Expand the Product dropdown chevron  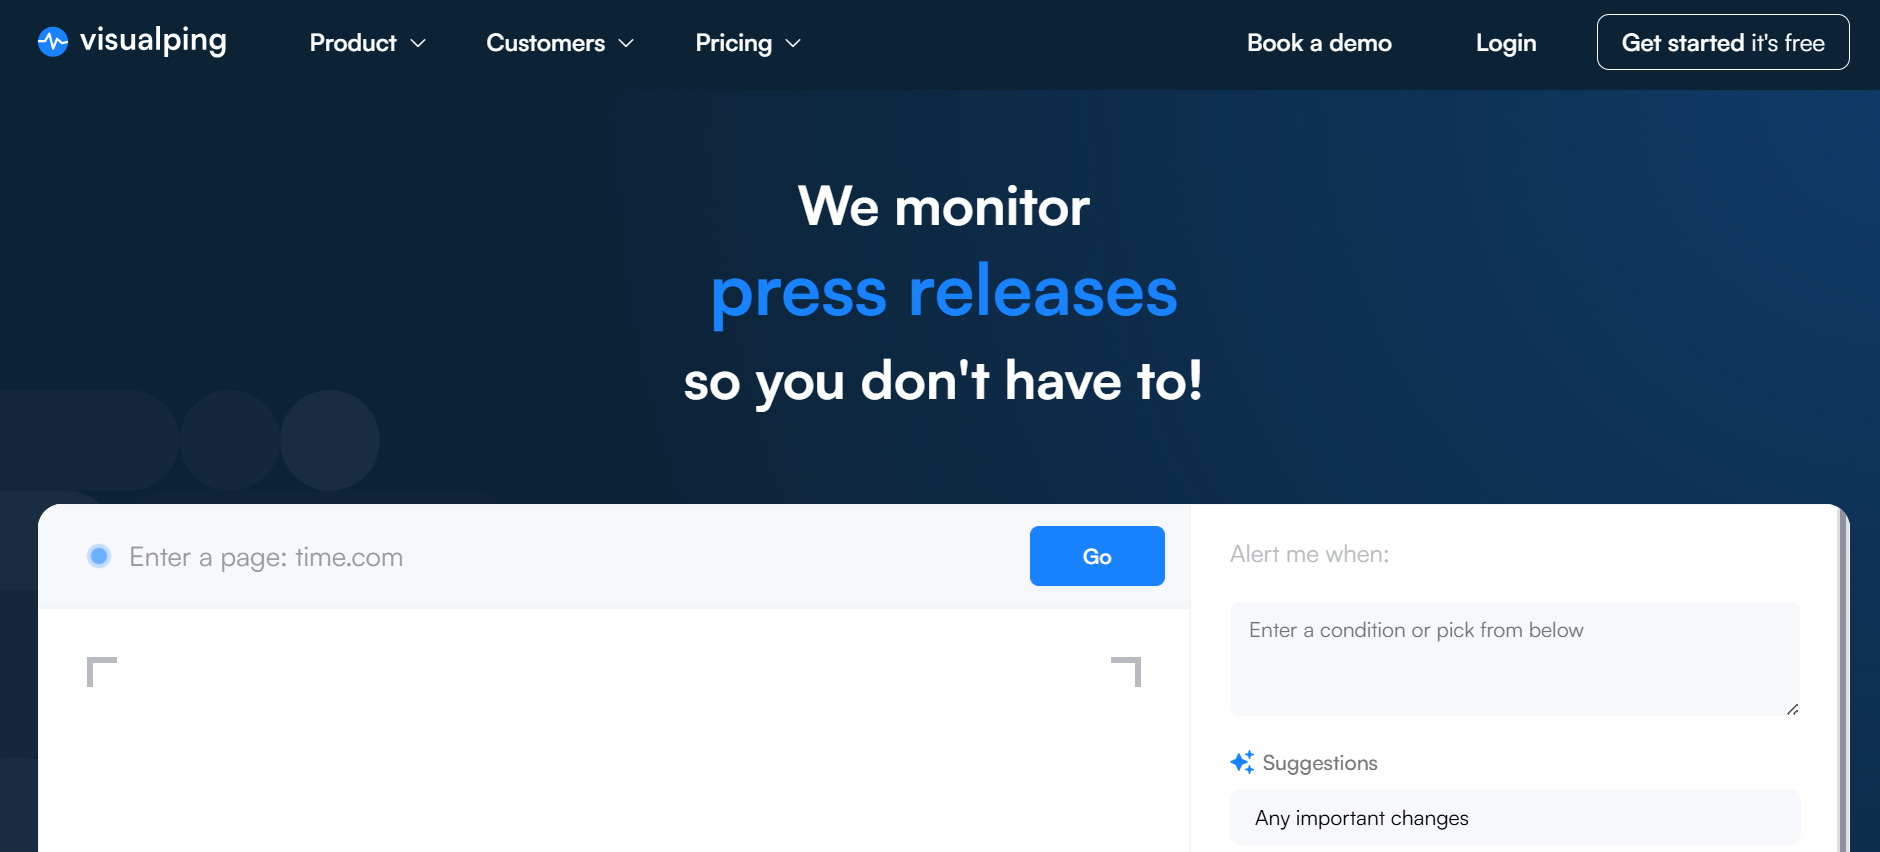[419, 43]
